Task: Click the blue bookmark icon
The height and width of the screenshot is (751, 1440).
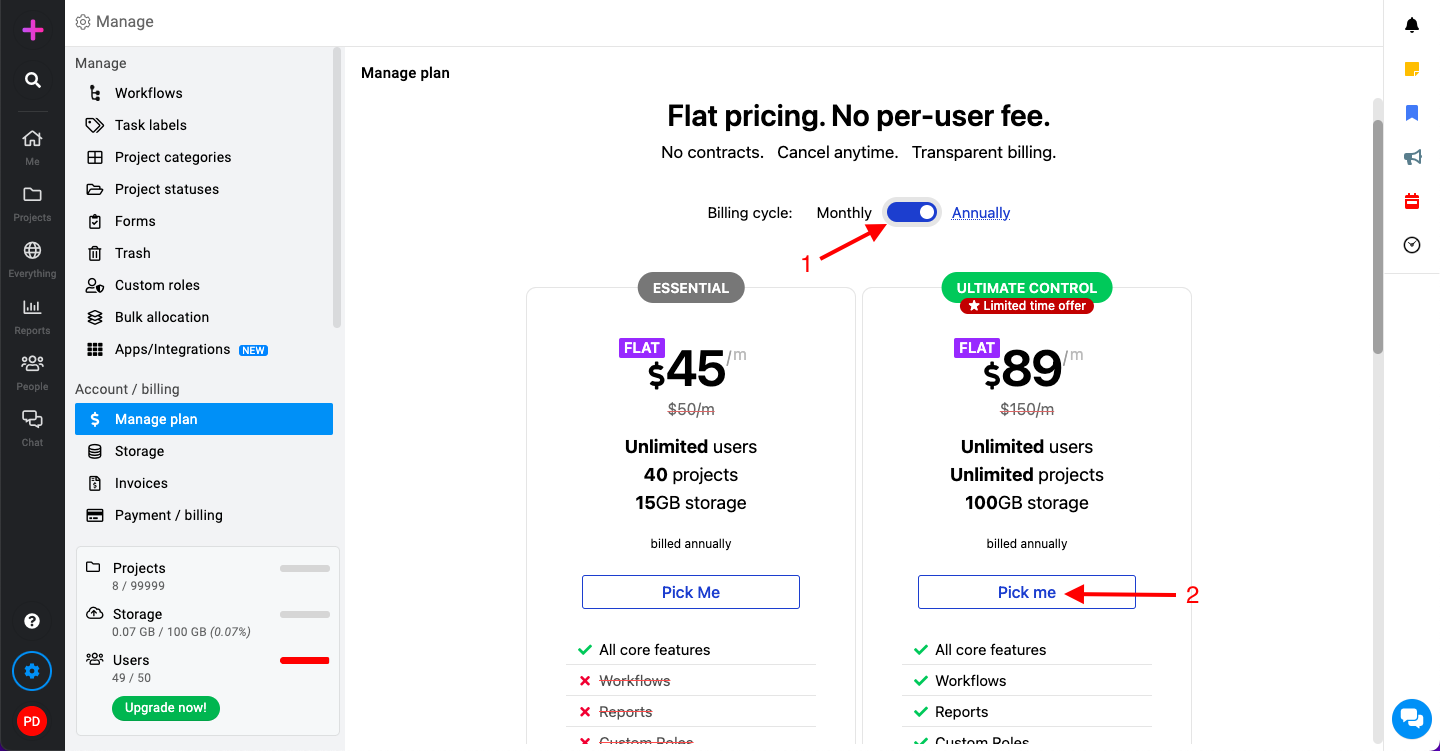Action: 1412,113
